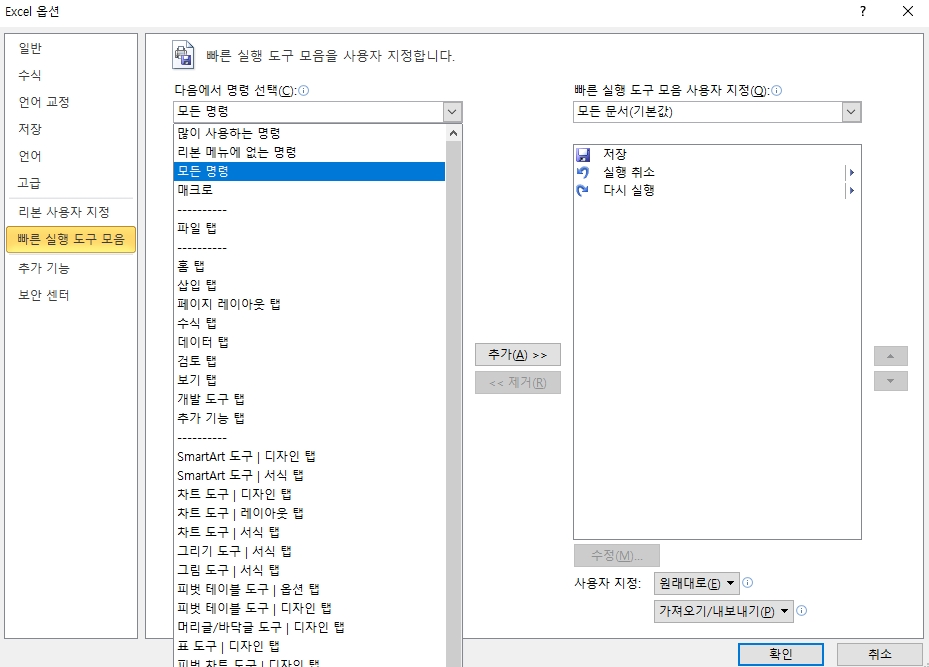Pick 피벗 테이블 도구 | 옵션 탭

click(x=309, y=589)
